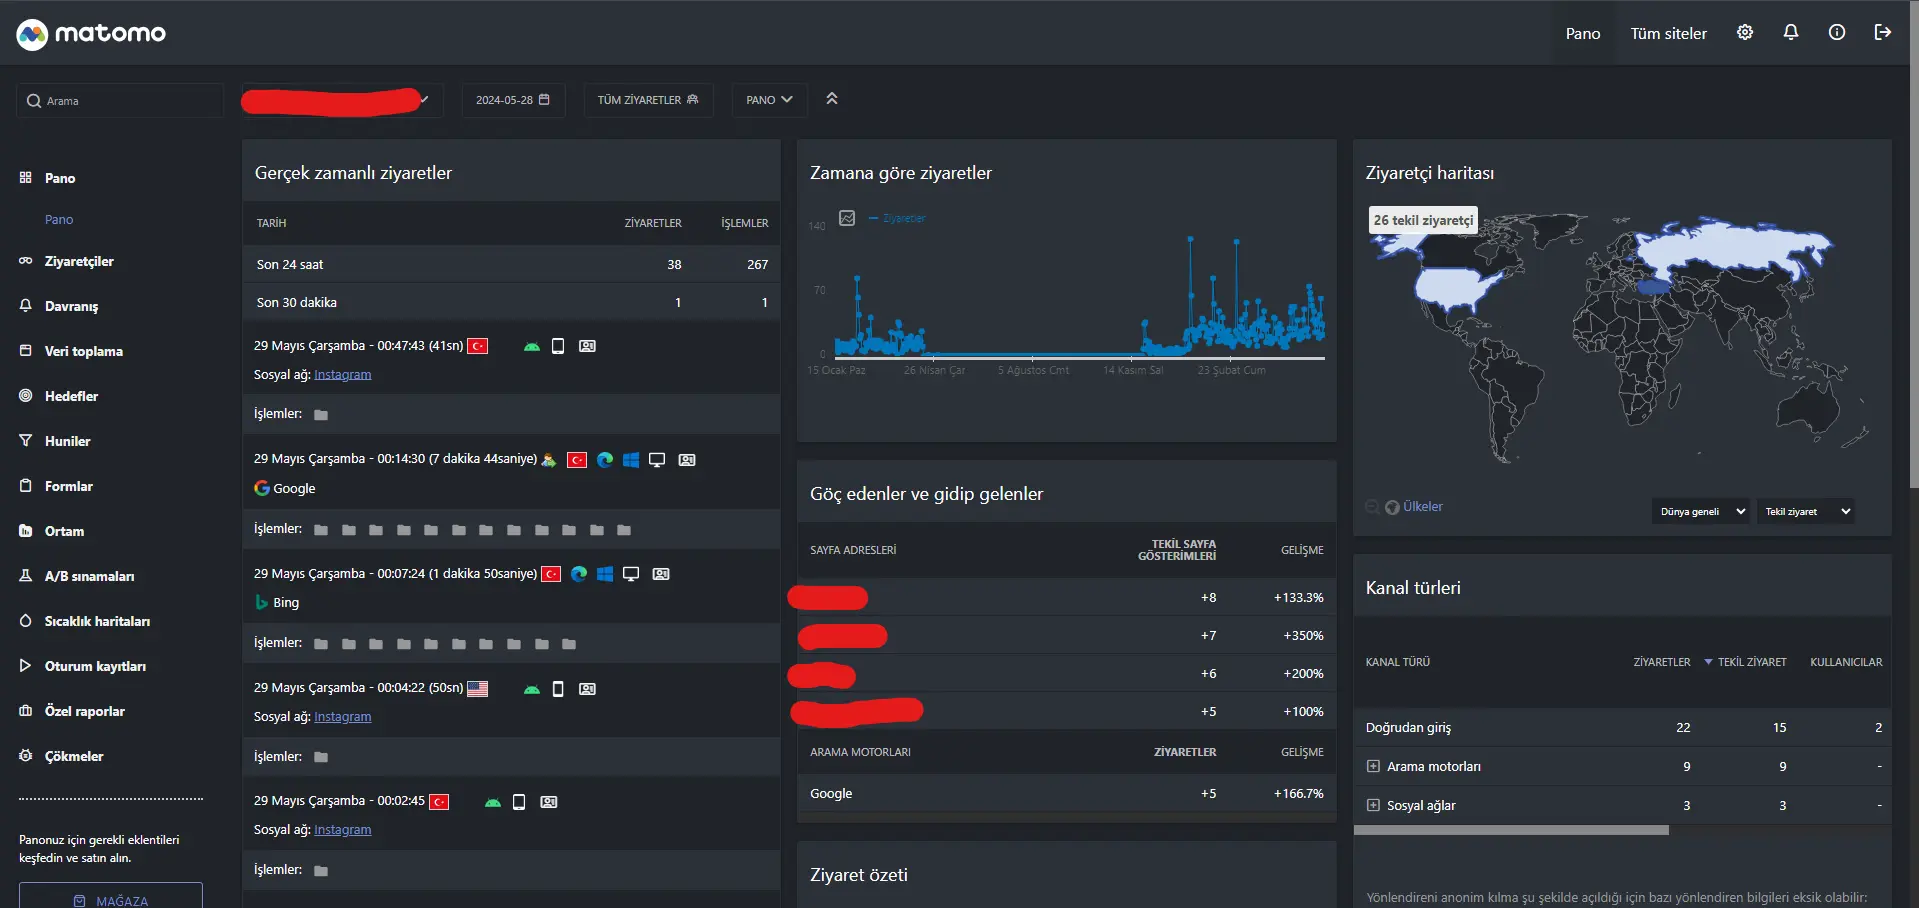Click the visitor profile icon for Bing visit
Viewport: 1919px width, 908px height.
661,574
